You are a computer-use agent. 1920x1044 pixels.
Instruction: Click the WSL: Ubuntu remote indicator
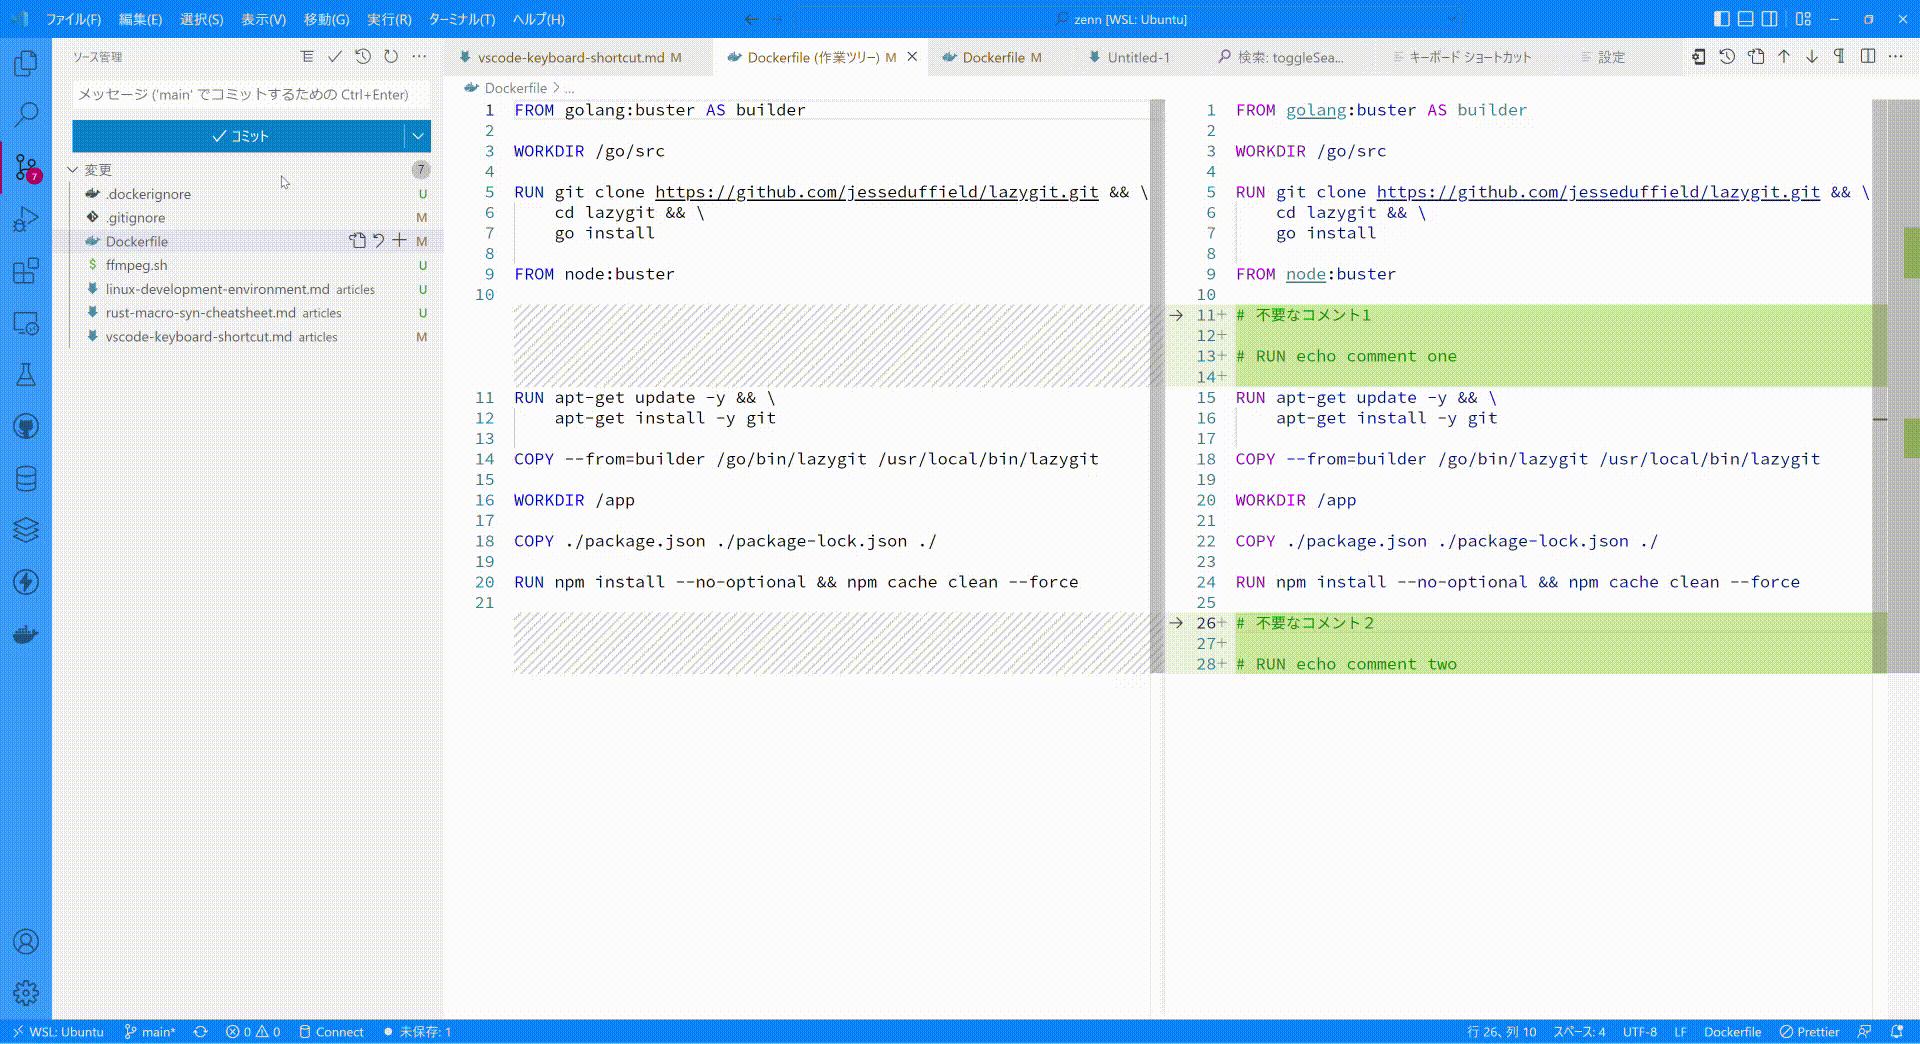pyautogui.click(x=57, y=1032)
